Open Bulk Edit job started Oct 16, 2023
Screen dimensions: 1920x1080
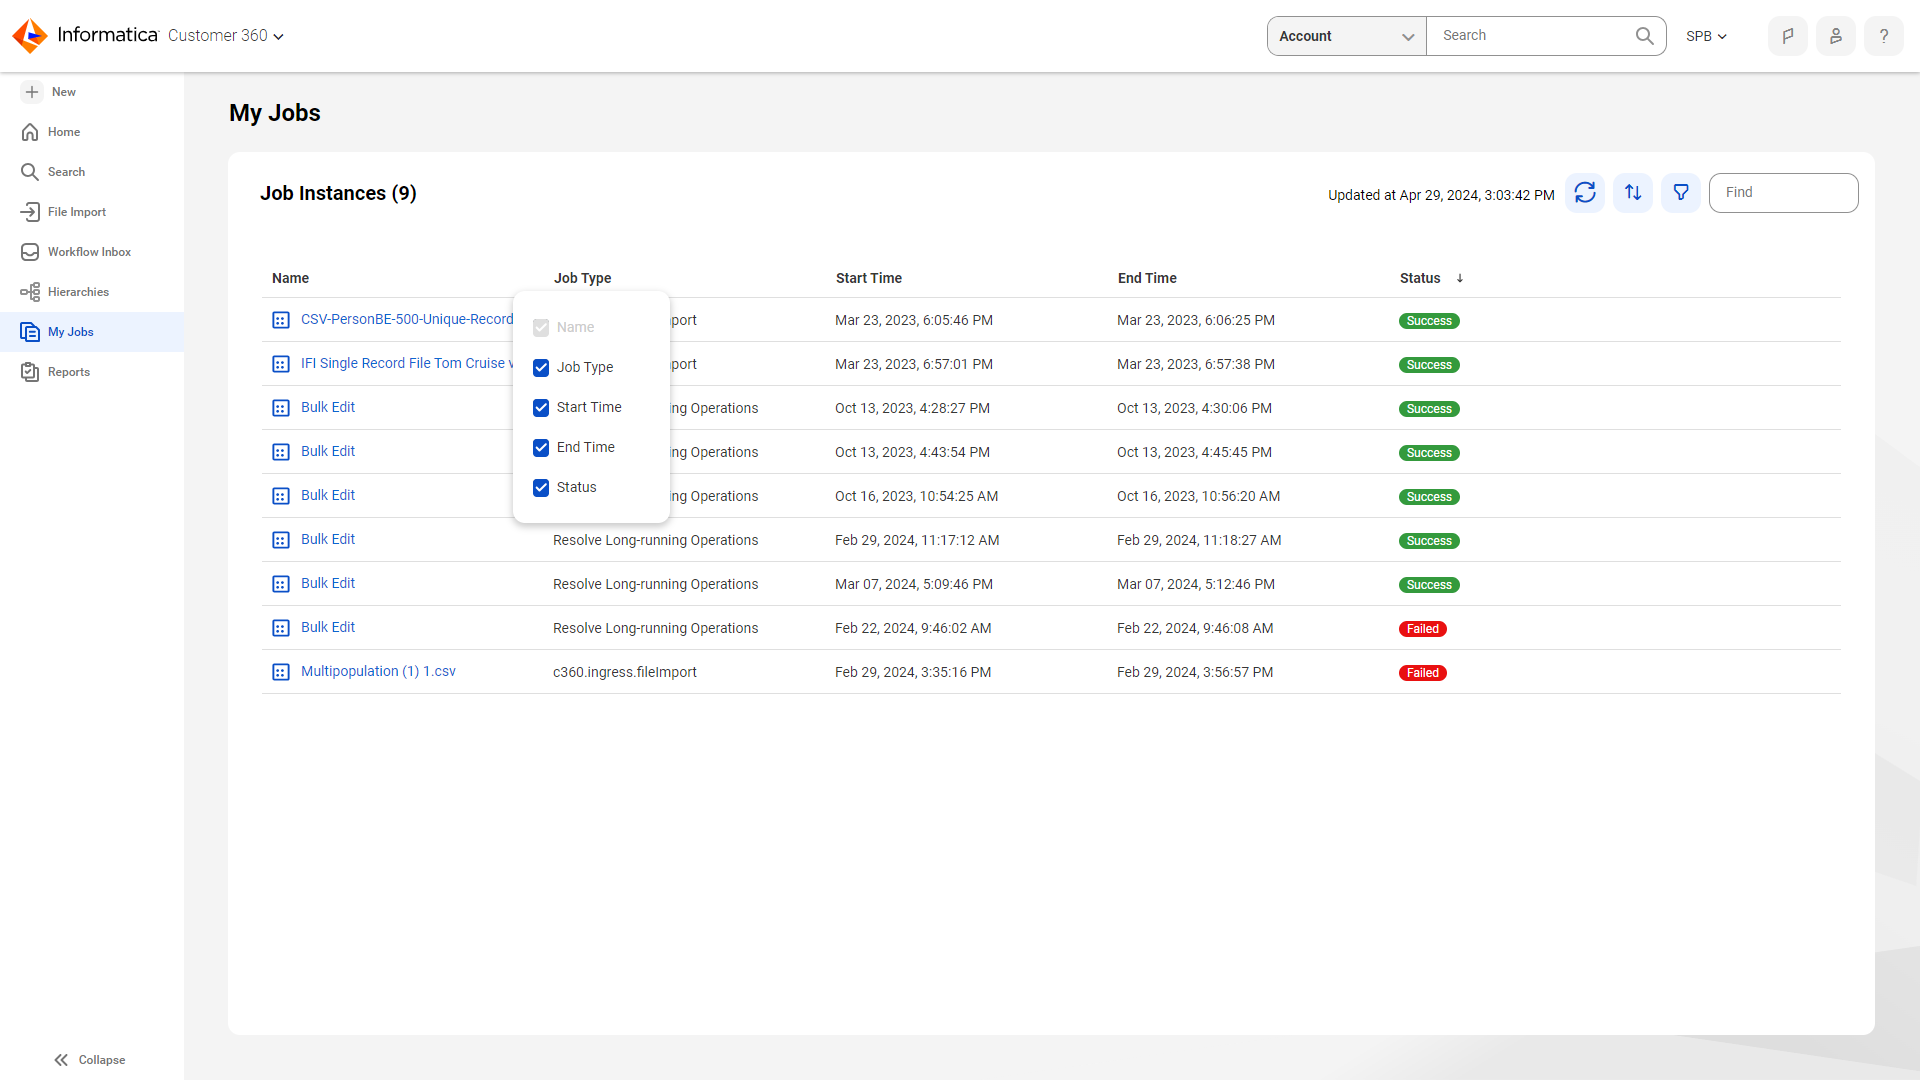pyautogui.click(x=328, y=495)
